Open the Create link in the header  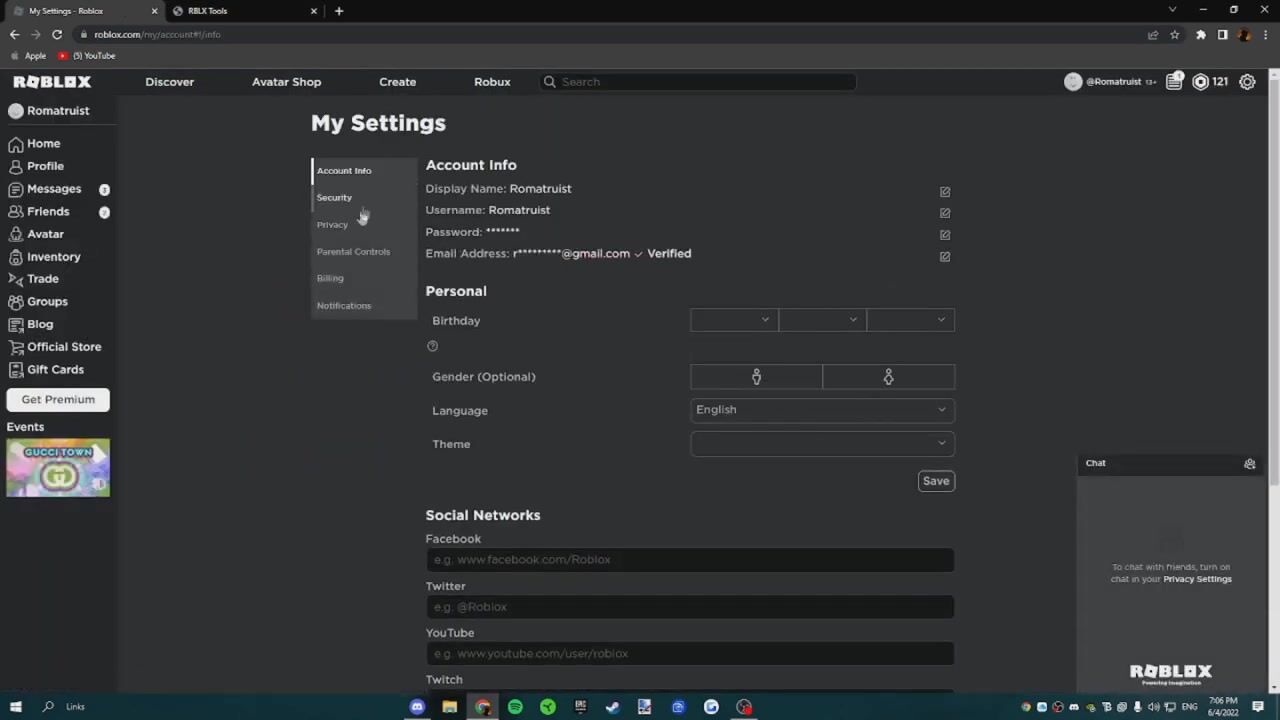coord(397,82)
